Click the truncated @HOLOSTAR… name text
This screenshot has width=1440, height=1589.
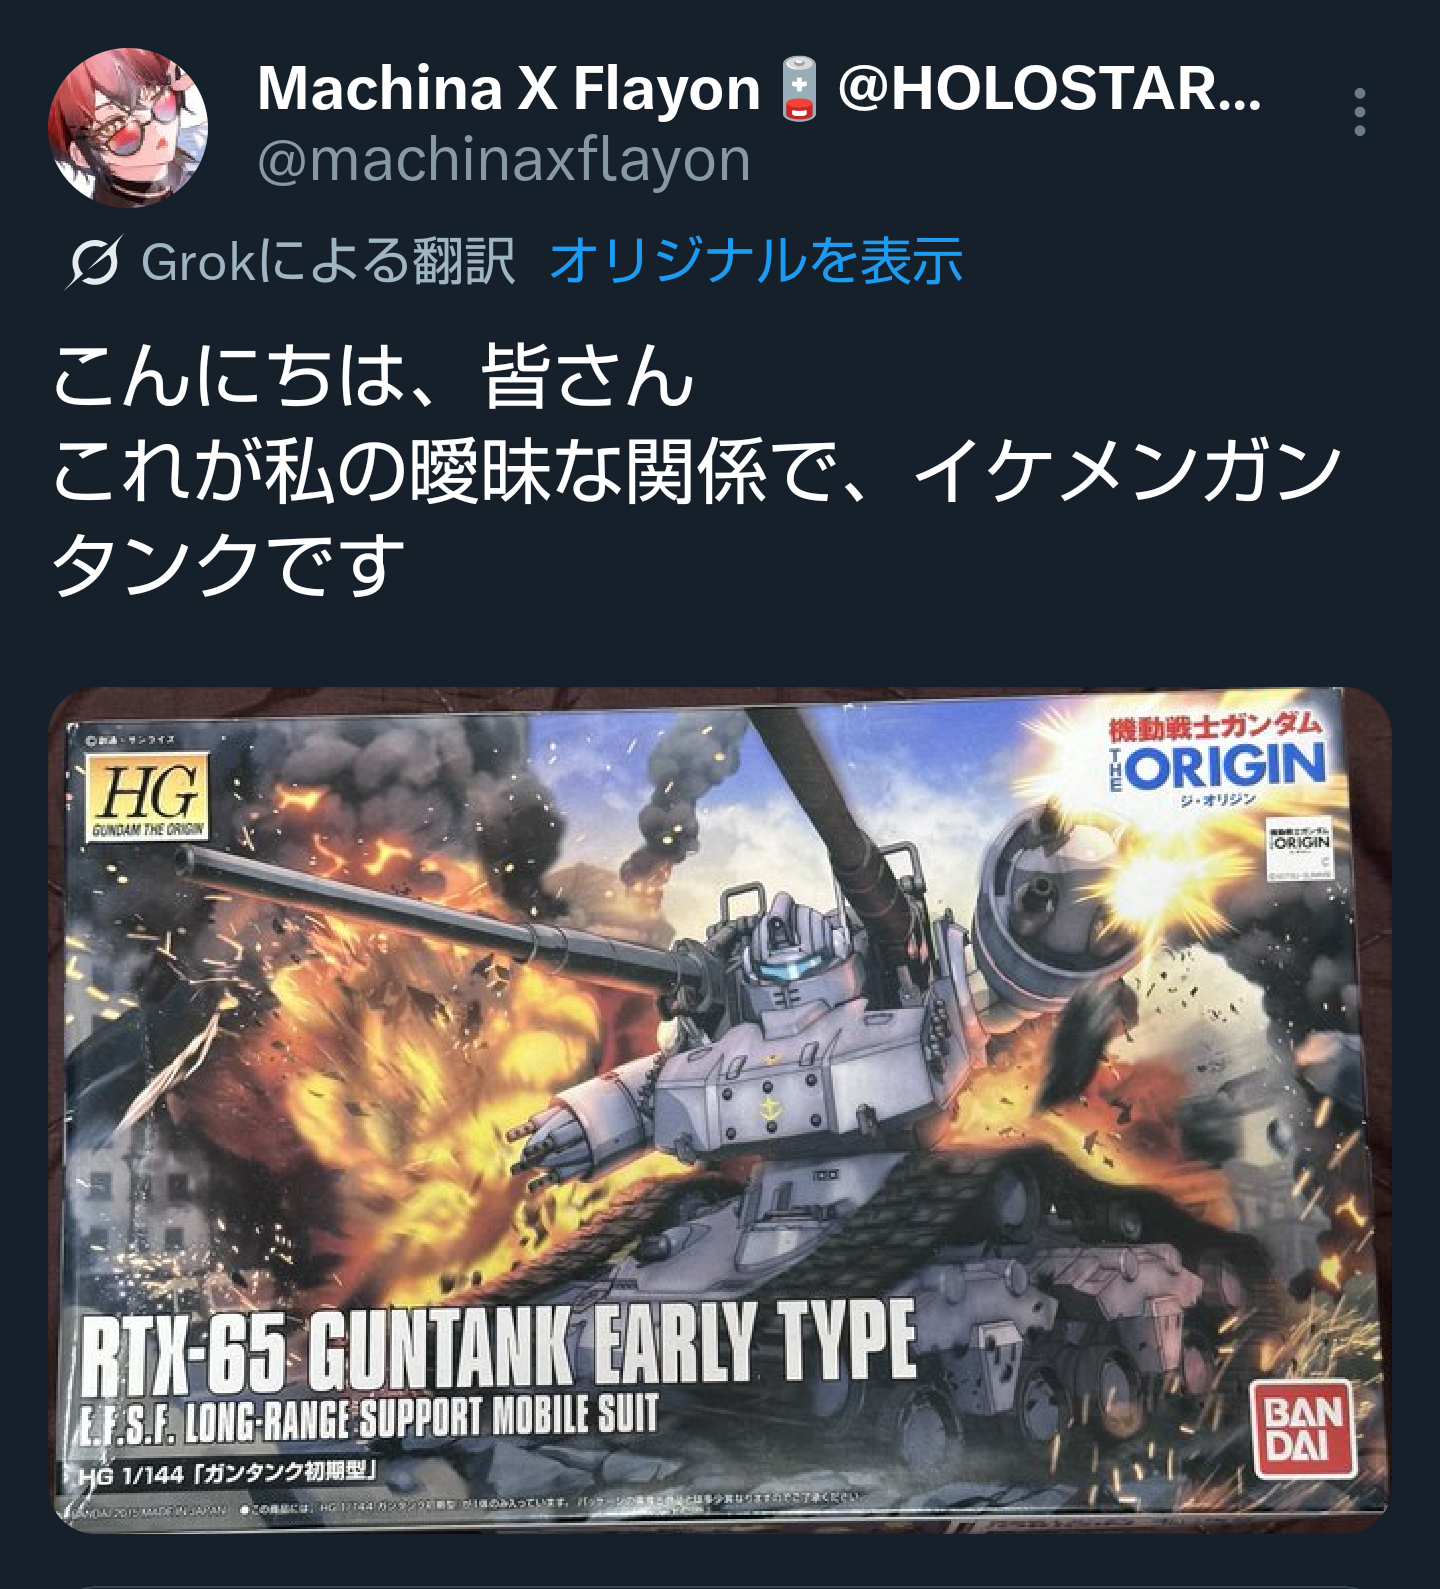(x=1050, y=88)
